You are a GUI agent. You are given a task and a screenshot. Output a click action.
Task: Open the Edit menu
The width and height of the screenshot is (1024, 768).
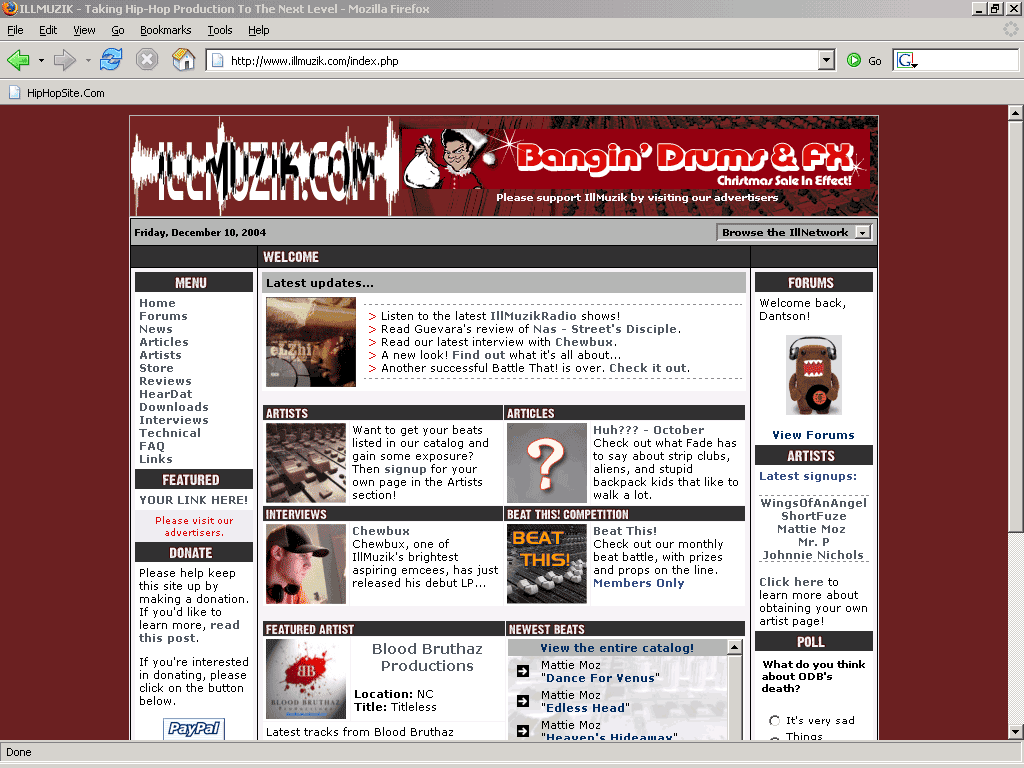click(x=48, y=30)
